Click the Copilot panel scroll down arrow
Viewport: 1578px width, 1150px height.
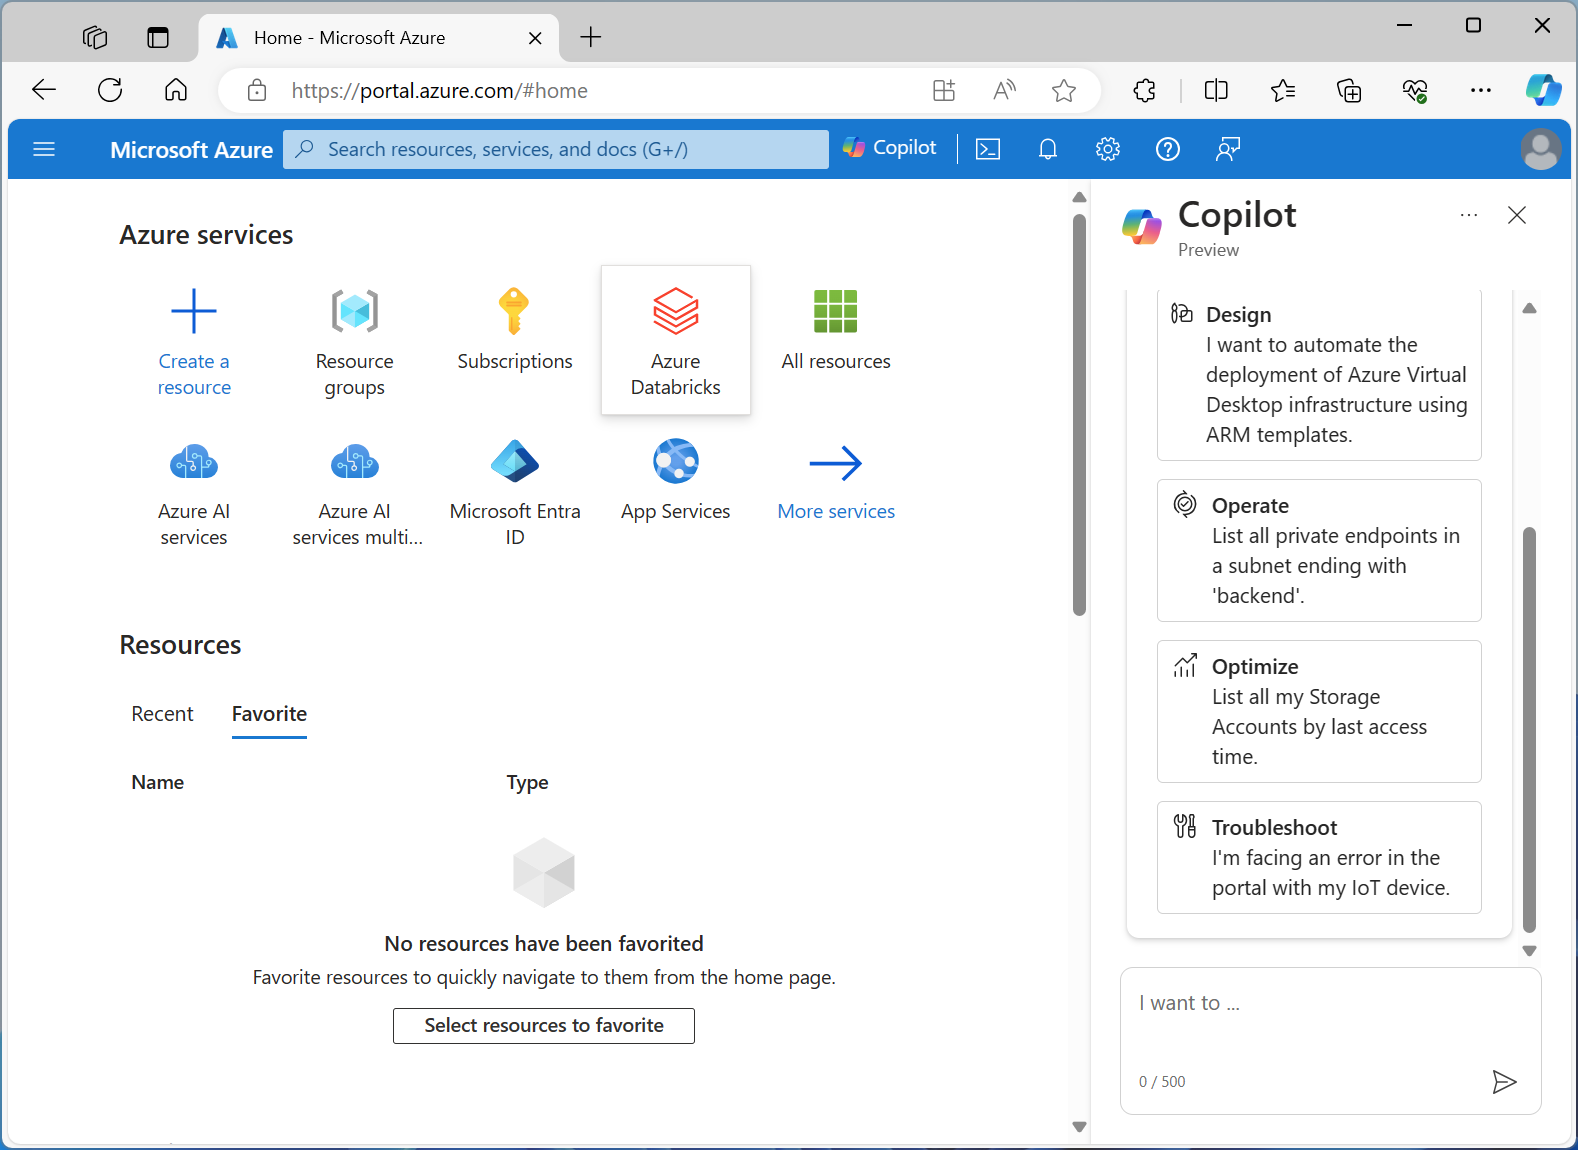1529,951
